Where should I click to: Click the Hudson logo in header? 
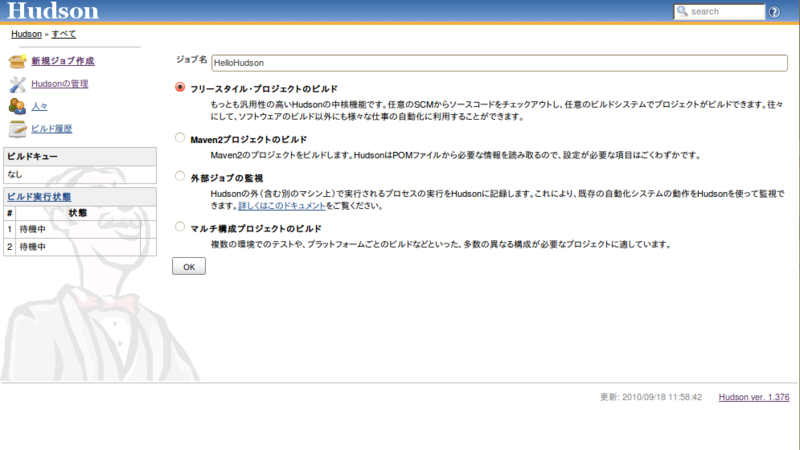click(53, 11)
